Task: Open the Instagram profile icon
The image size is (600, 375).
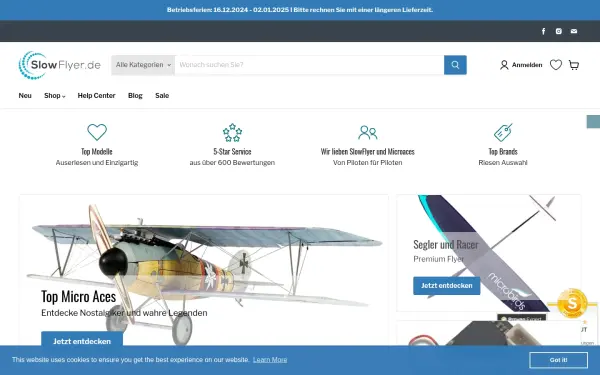Action: click(x=559, y=31)
